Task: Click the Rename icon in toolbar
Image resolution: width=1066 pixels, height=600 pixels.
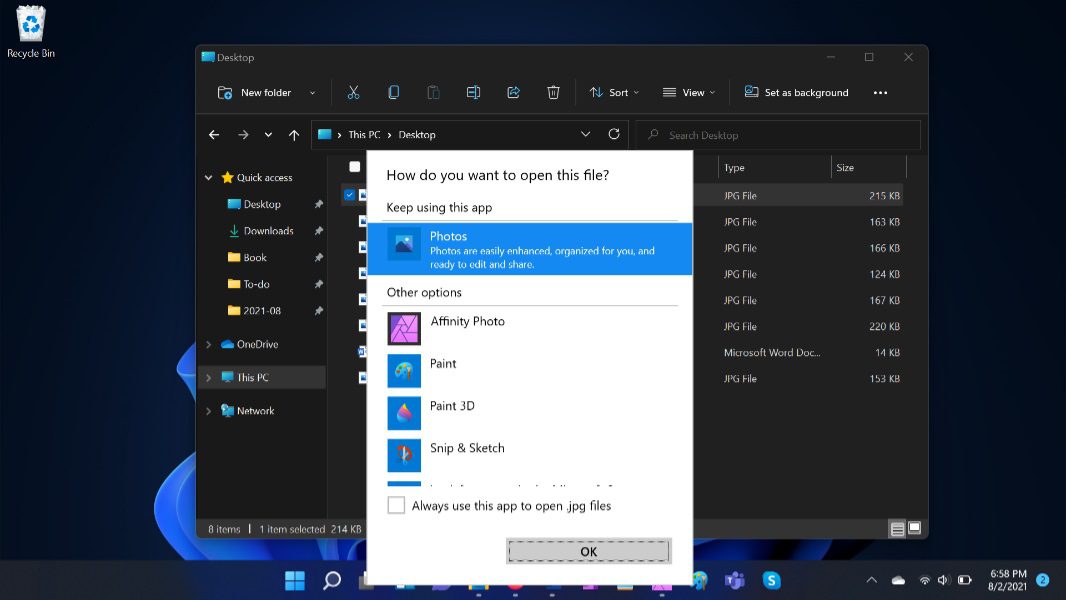Action: click(473, 92)
